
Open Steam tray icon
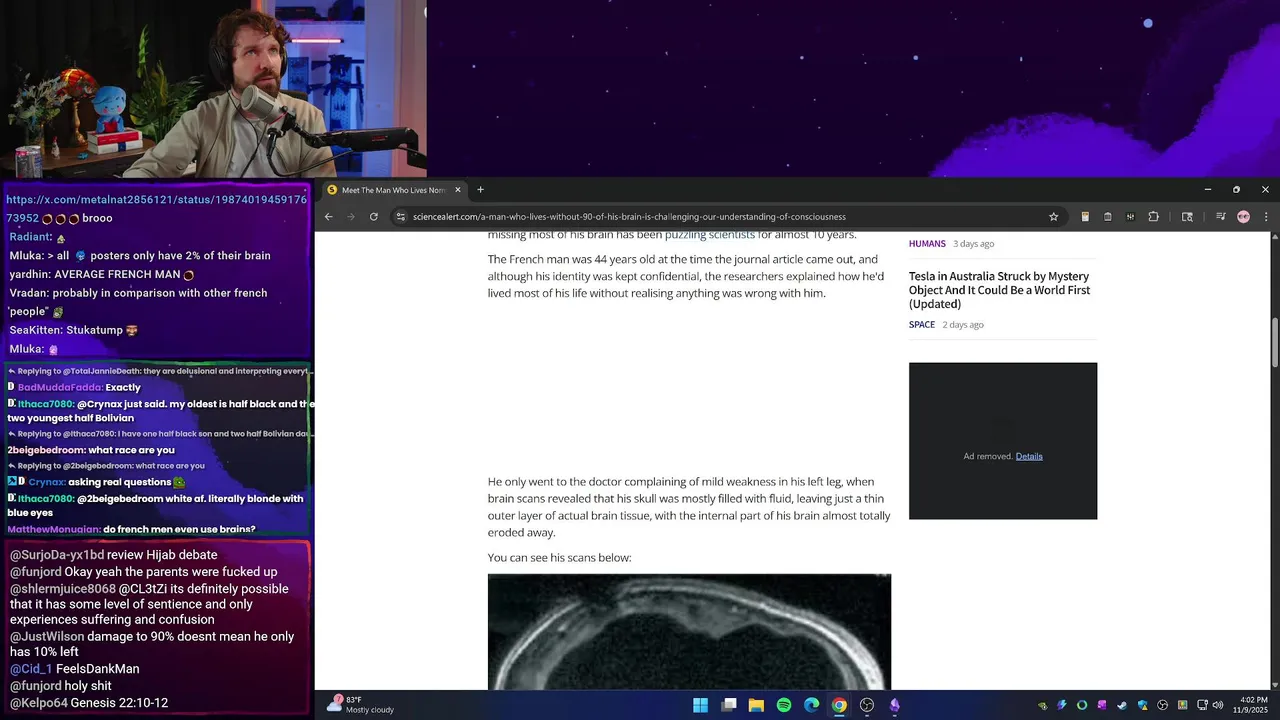[x=1122, y=705]
